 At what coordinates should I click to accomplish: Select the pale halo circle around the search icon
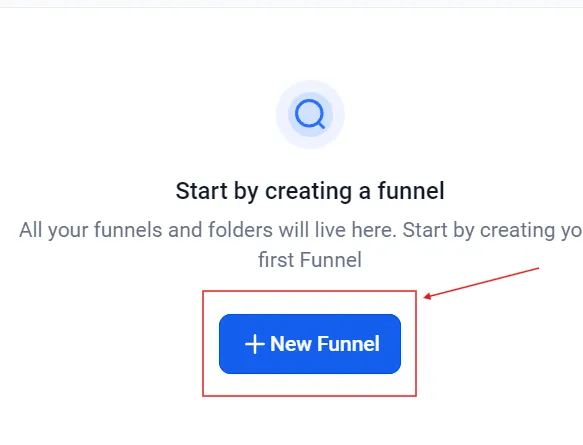(310, 115)
